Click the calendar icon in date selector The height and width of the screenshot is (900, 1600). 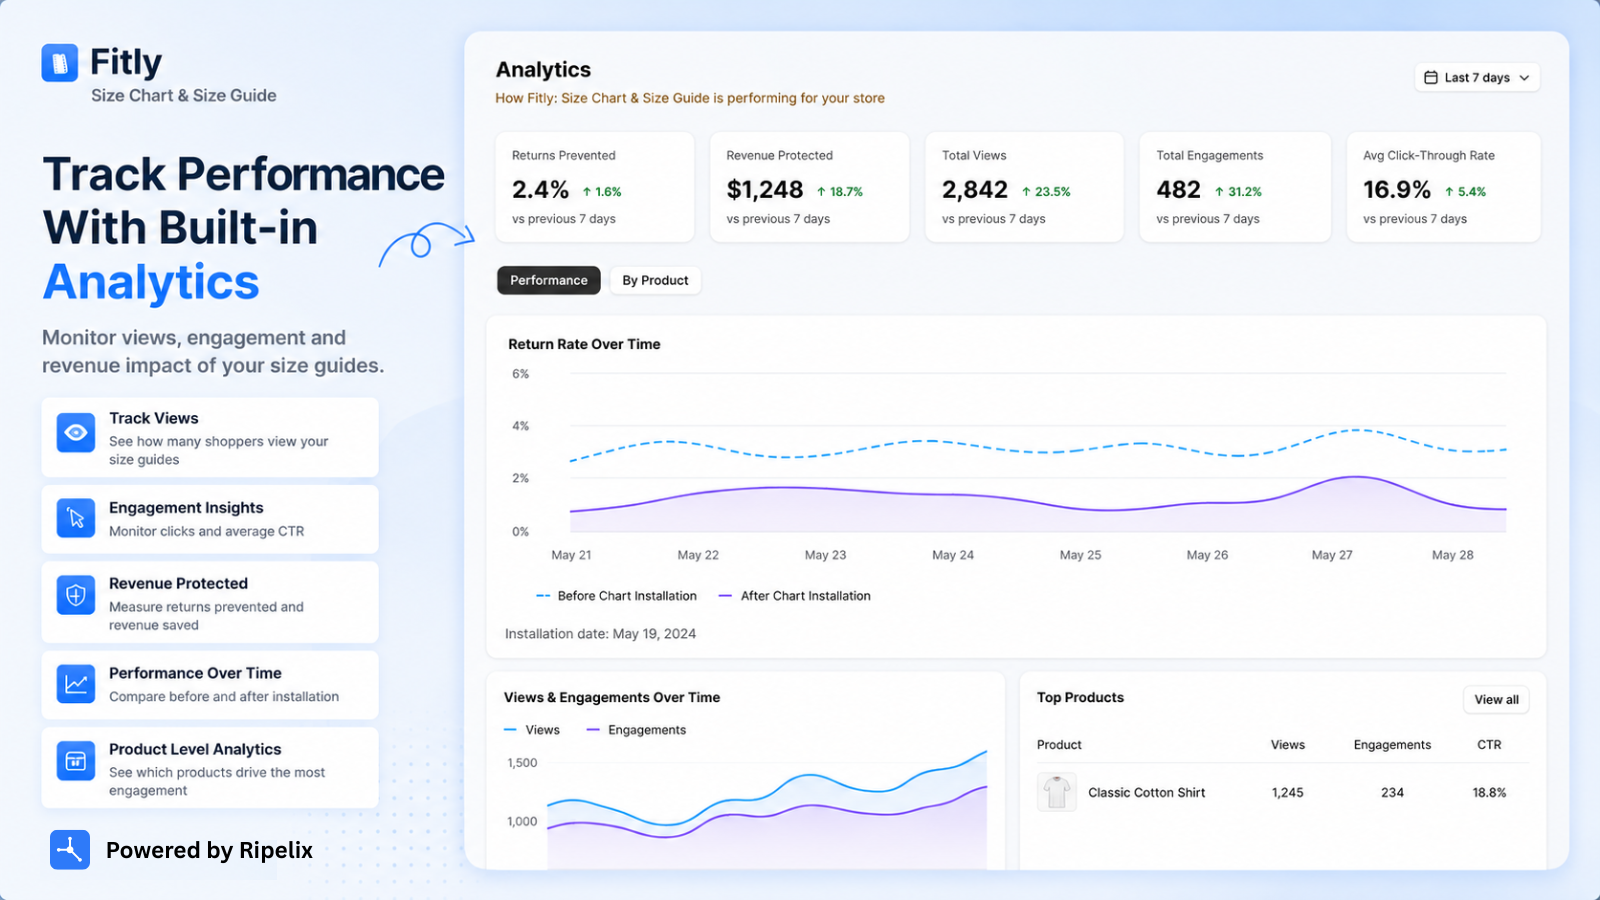pyautogui.click(x=1431, y=78)
